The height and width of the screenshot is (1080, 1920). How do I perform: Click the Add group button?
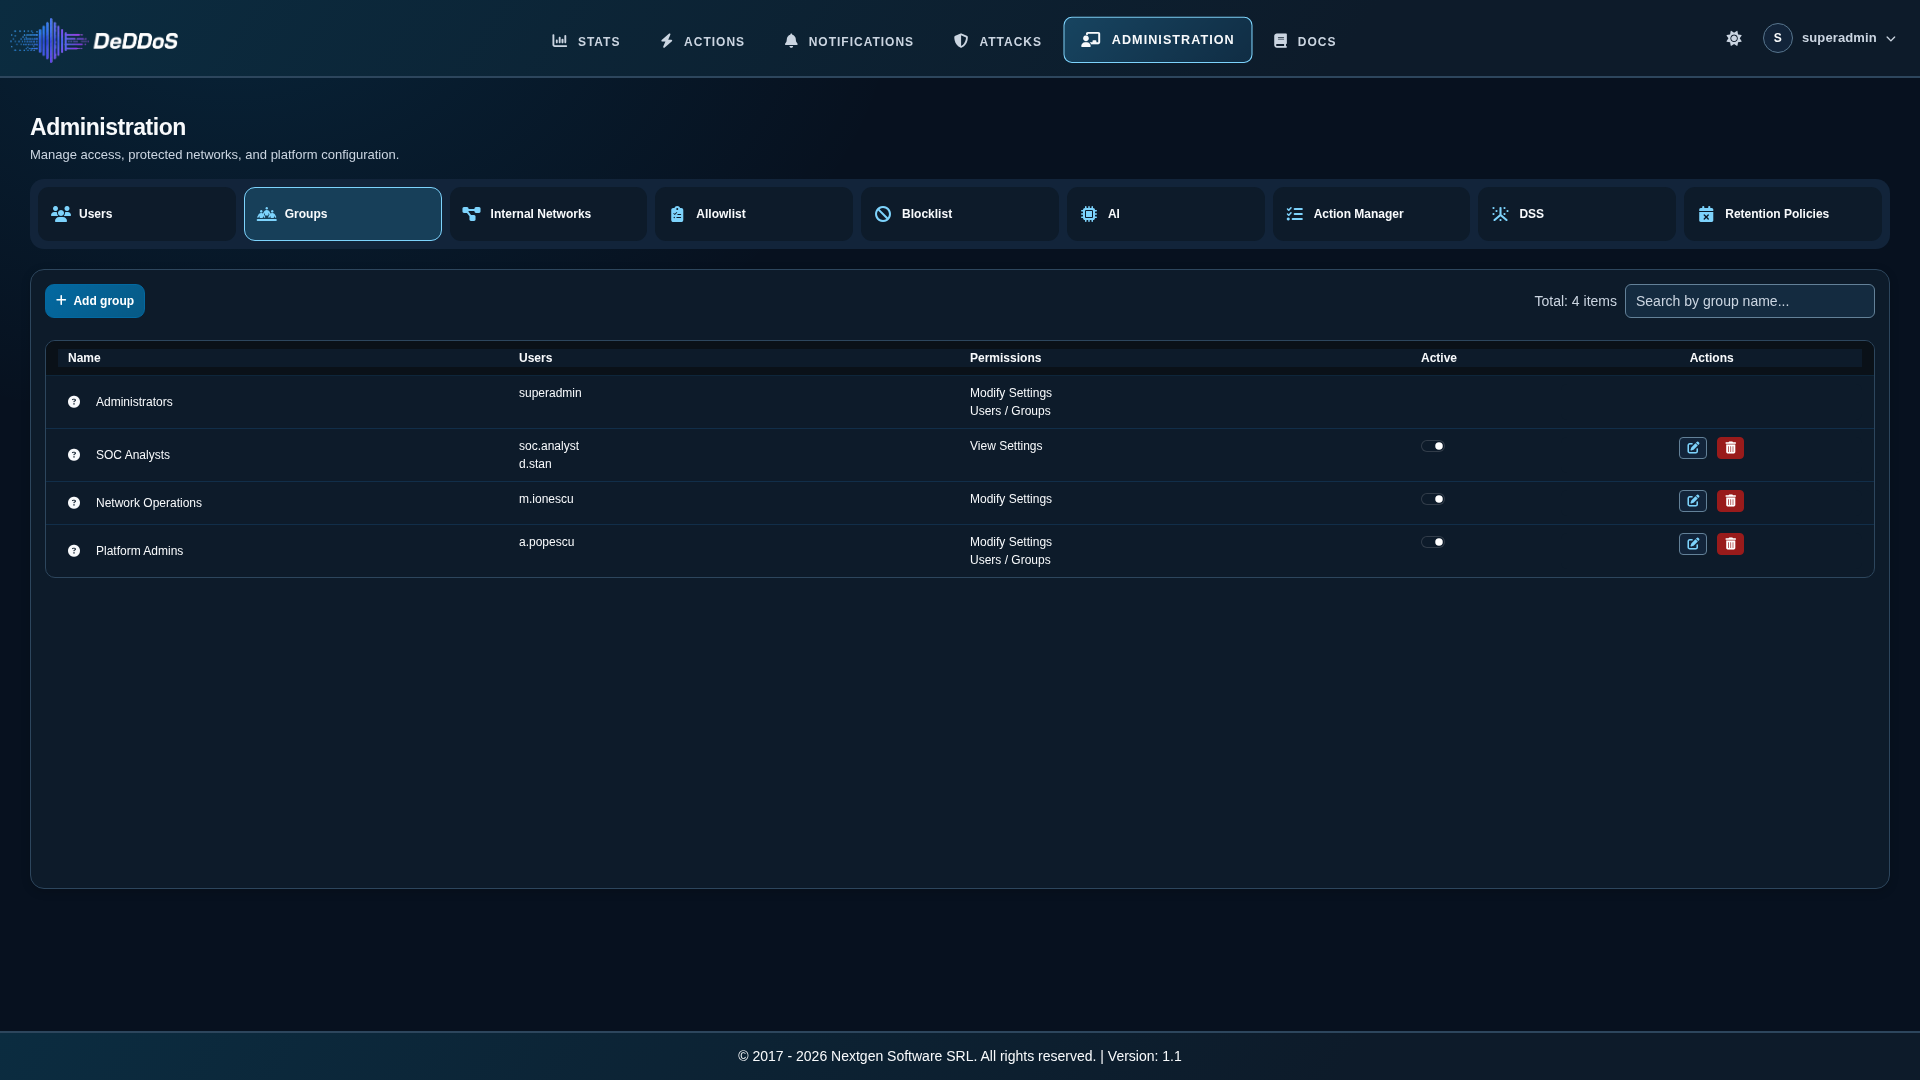95,301
